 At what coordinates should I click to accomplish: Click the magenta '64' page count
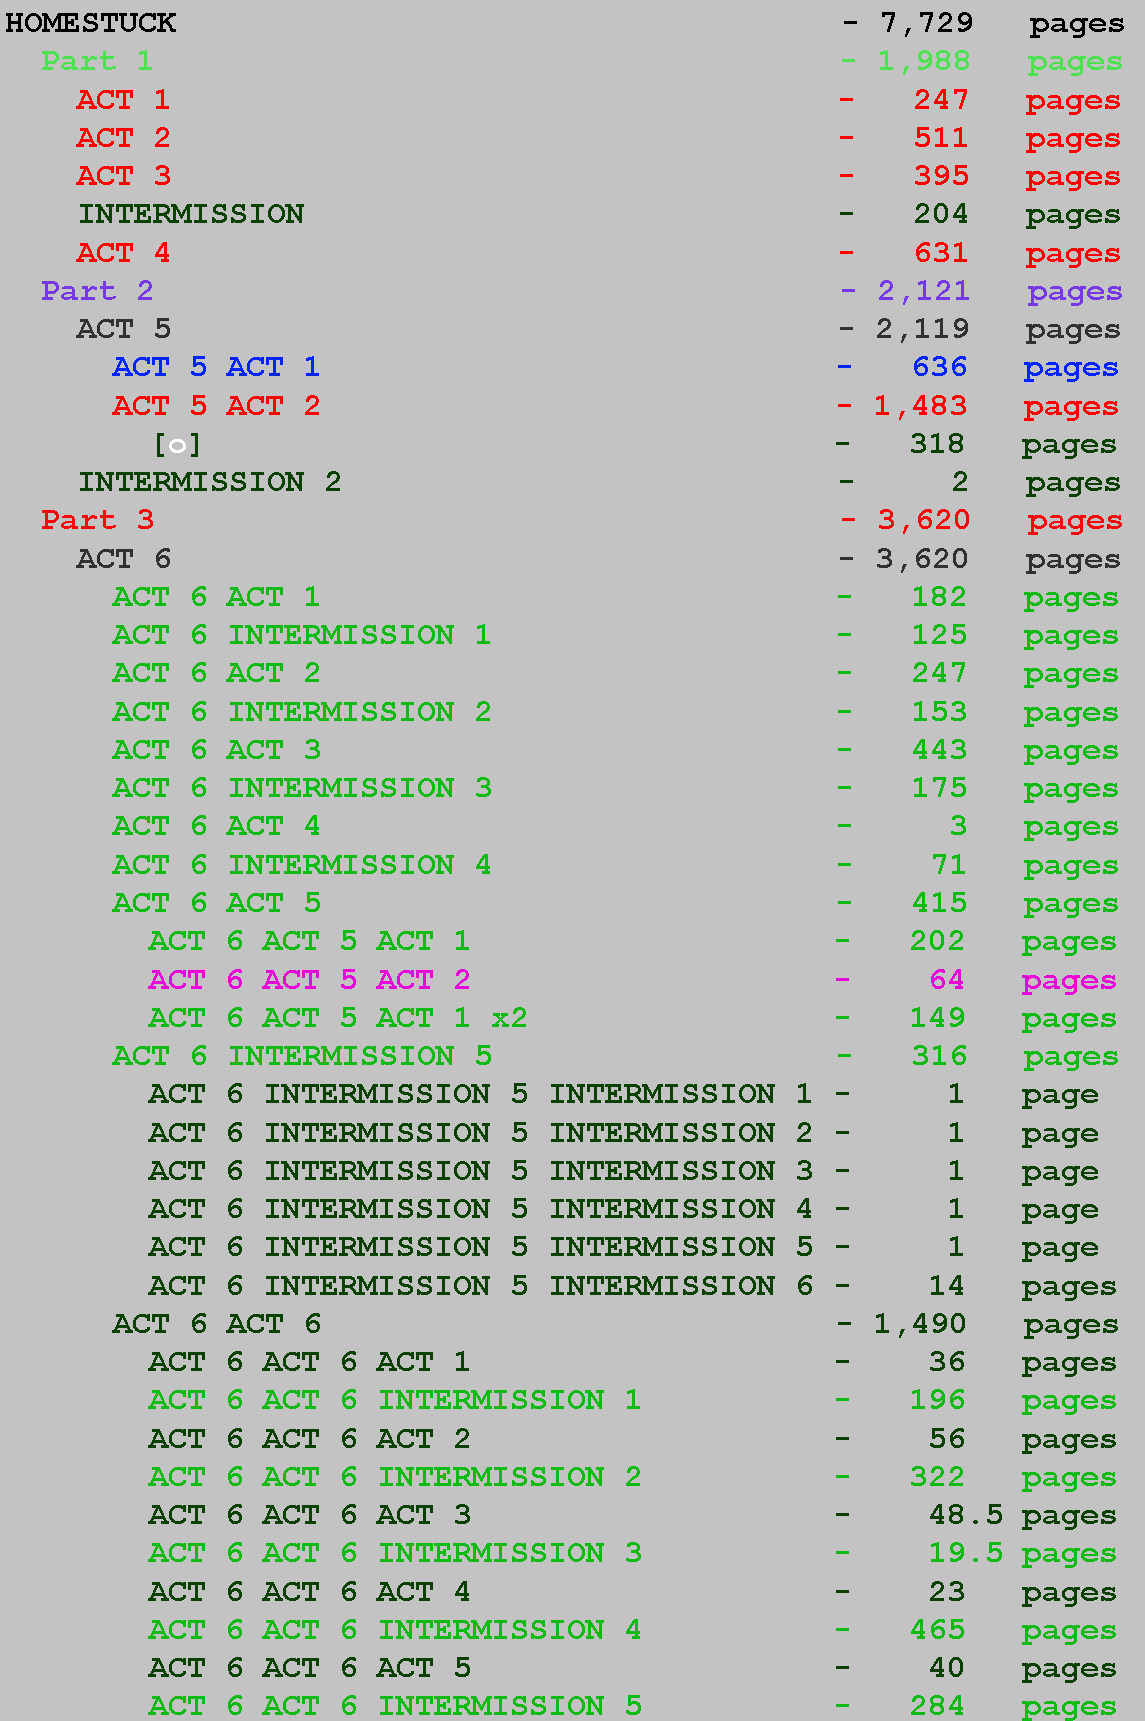point(947,980)
